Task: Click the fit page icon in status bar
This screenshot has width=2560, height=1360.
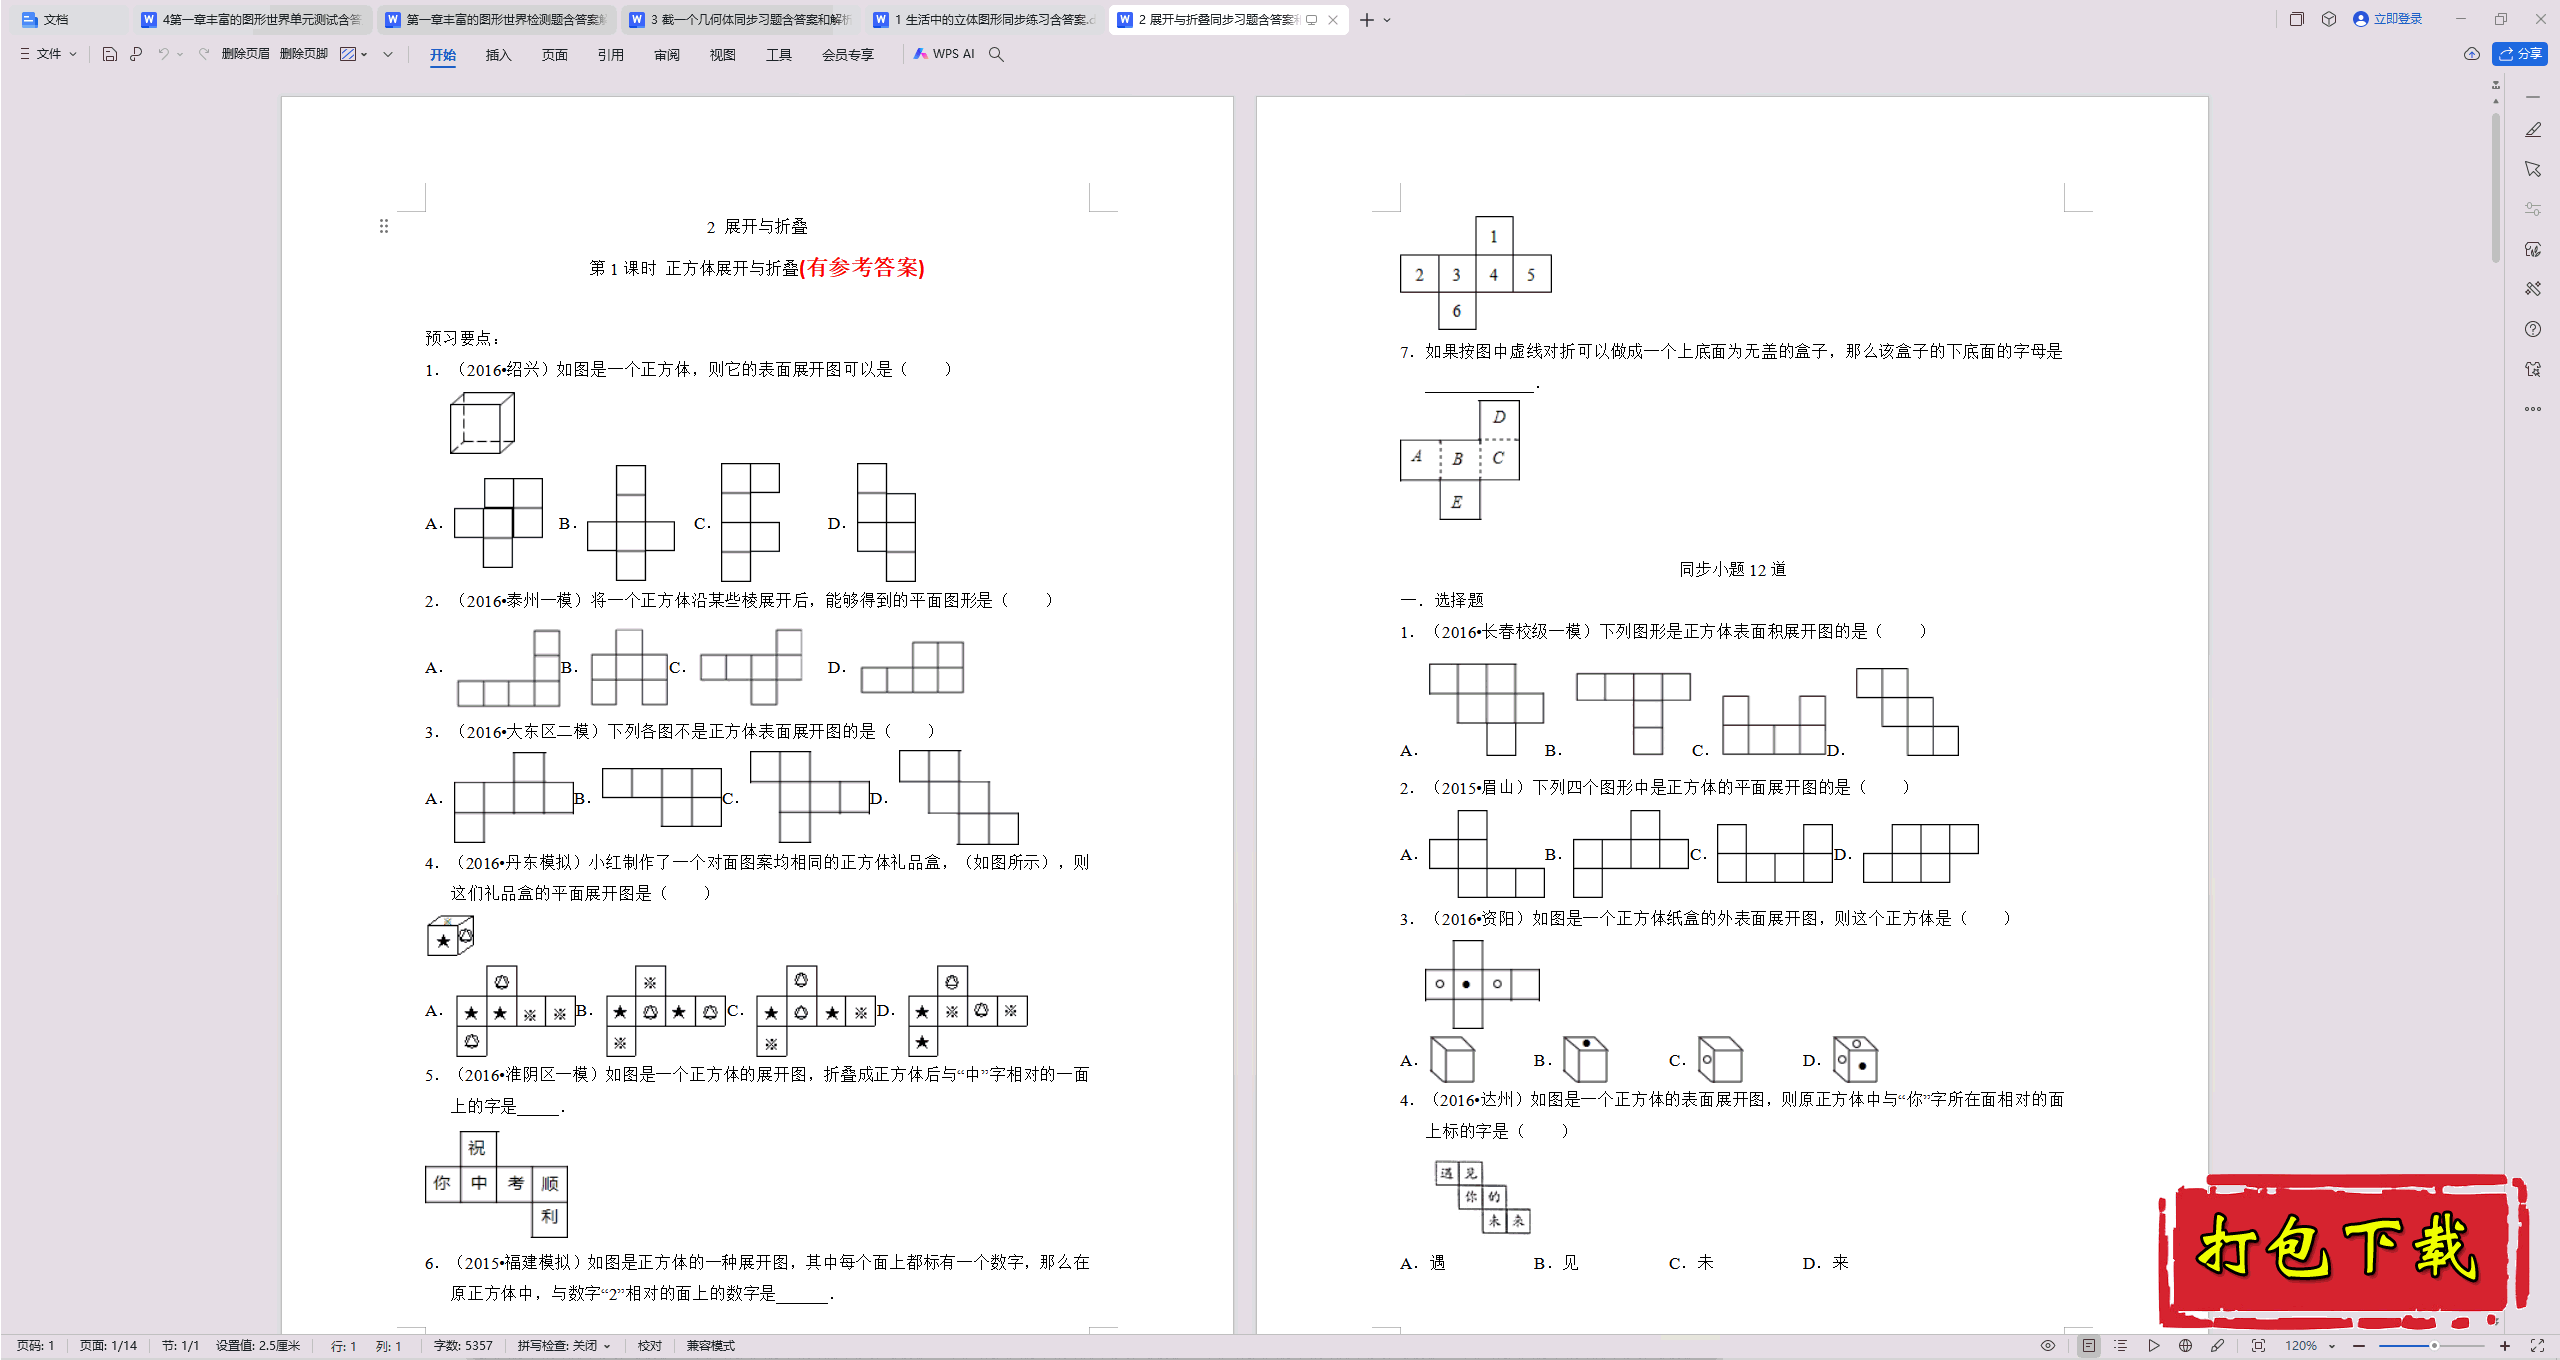Action: coord(2258,1346)
